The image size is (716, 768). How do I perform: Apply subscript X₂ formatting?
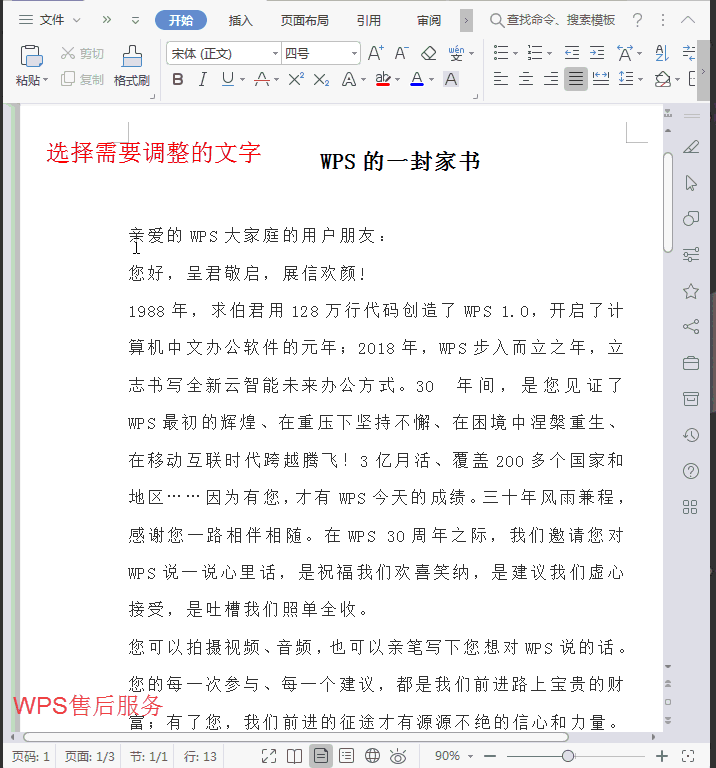point(321,79)
